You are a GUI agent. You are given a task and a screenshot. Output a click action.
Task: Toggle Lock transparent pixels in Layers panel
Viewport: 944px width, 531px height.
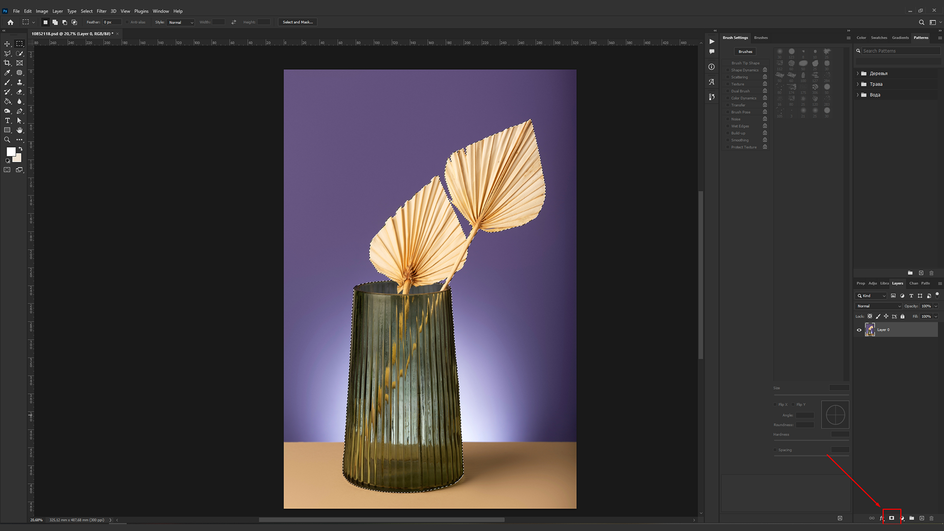[869, 316]
